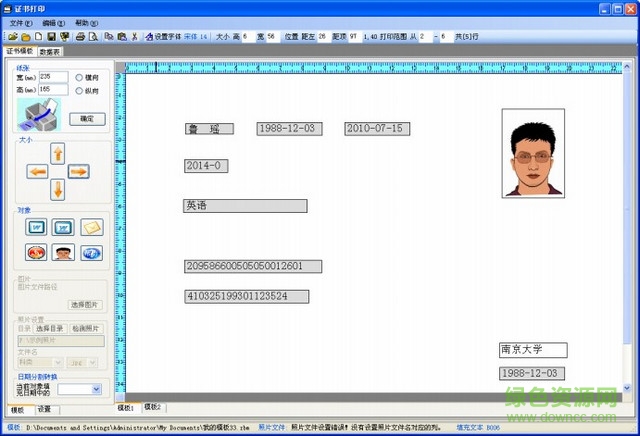Screen dimensions: 640x436
Task: Select the 纵向 portrait radio button
Action: point(79,91)
